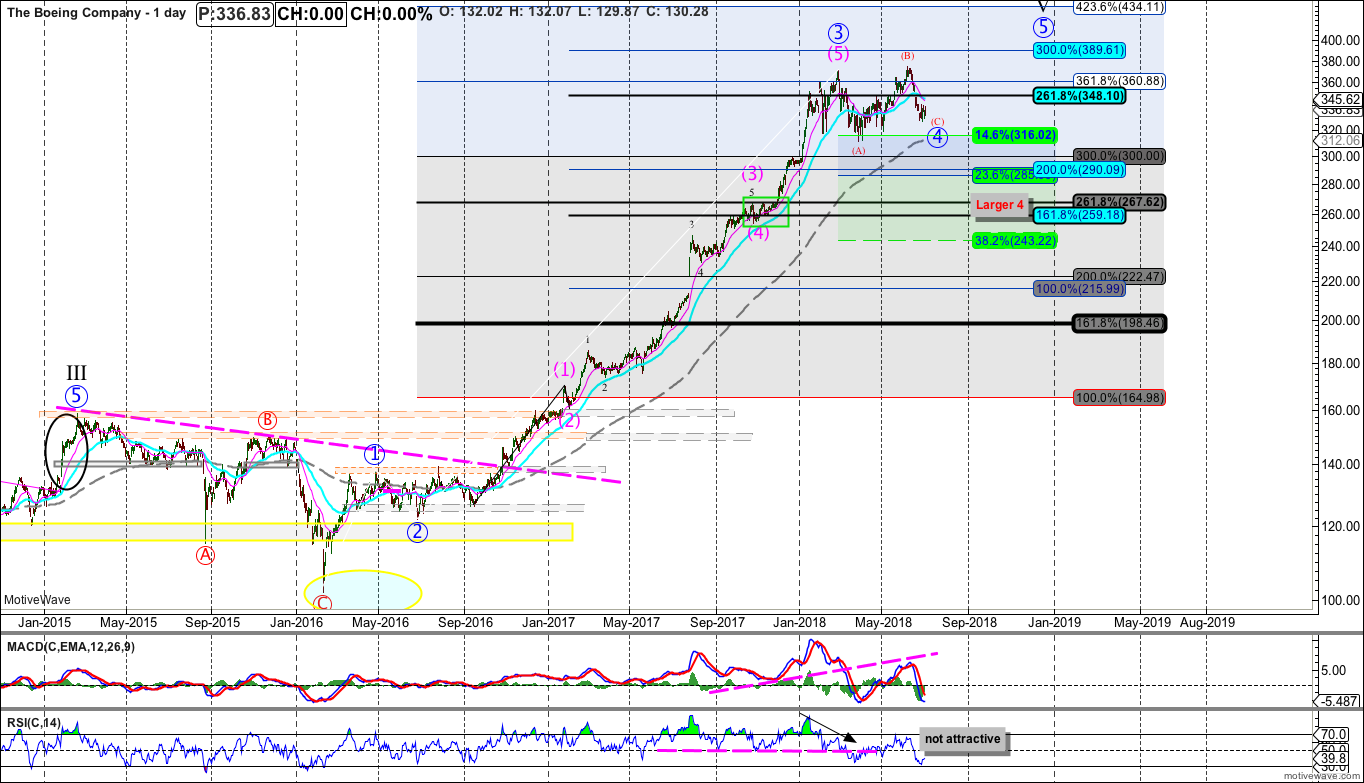Click the red circled B wave label
Screen dimensions: 1364x783
[x=267, y=420]
